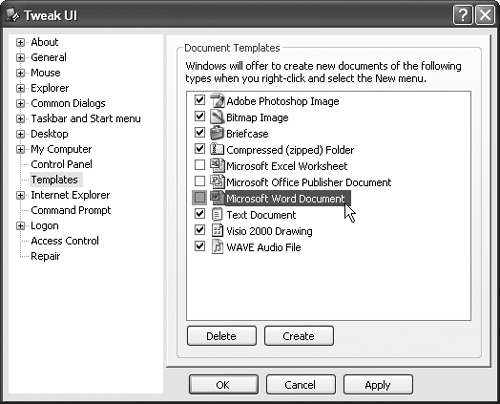This screenshot has height=404, width=500.
Task: Select Command Prompt in the tree
Action: point(71,210)
